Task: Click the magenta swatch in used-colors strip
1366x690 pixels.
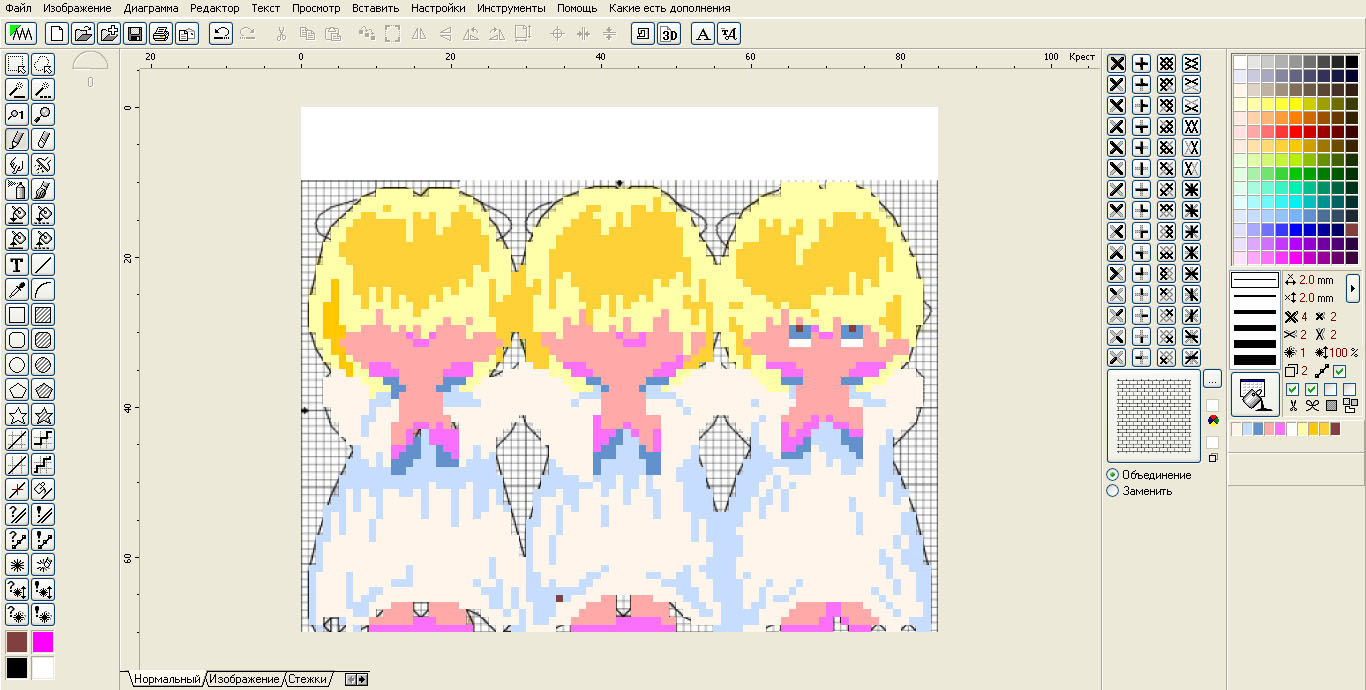Action: tap(1280, 429)
